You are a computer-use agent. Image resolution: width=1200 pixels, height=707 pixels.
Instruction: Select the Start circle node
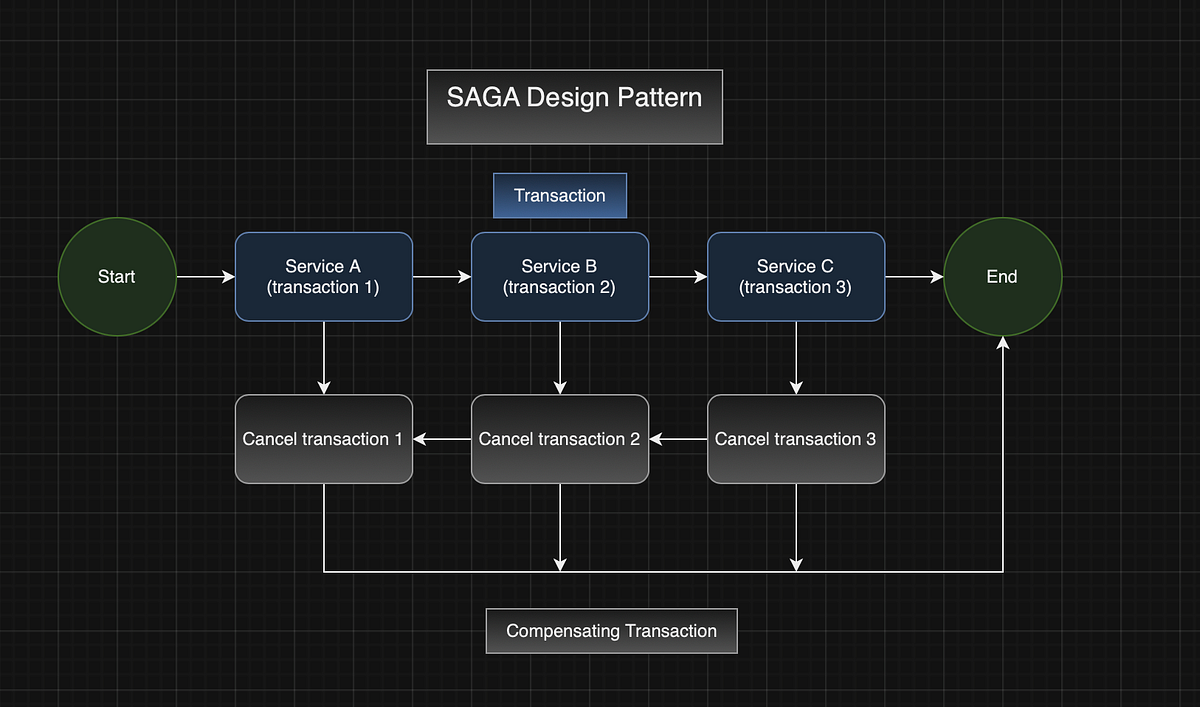tap(116, 276)
